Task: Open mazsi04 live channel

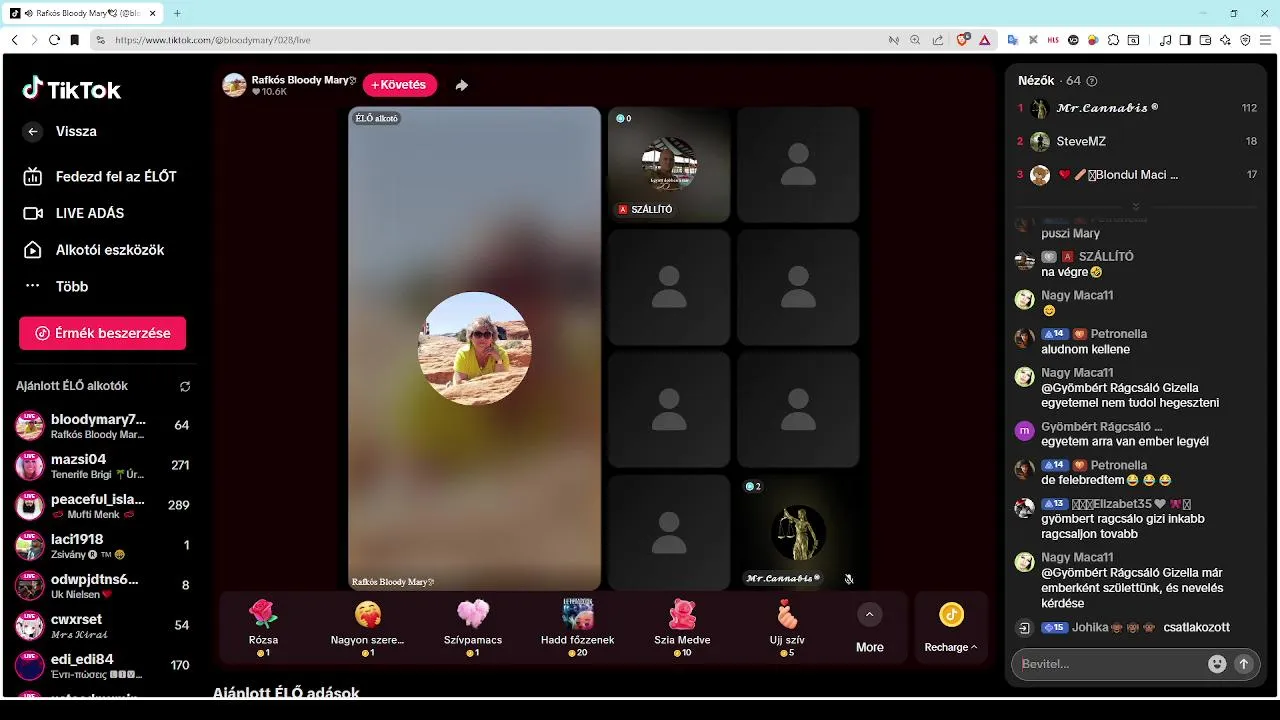Action: coord(103,465)
